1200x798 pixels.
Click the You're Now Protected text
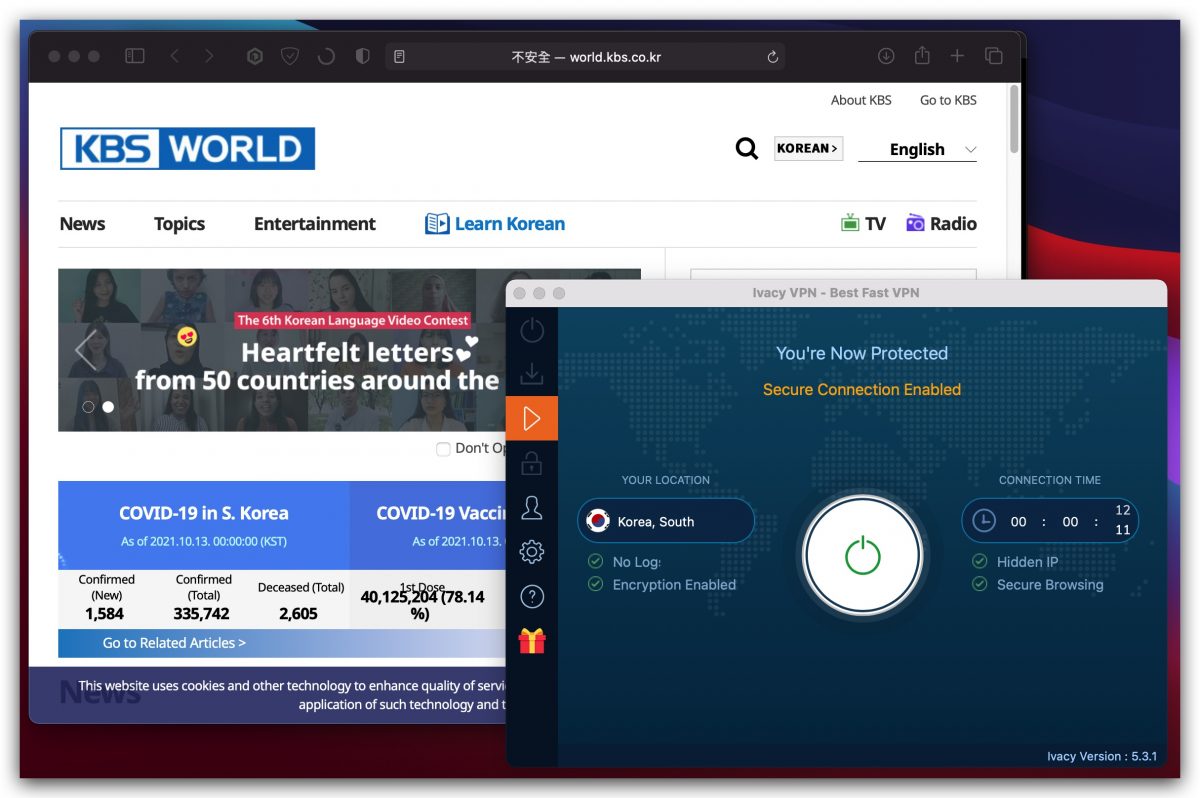[862, 353]
